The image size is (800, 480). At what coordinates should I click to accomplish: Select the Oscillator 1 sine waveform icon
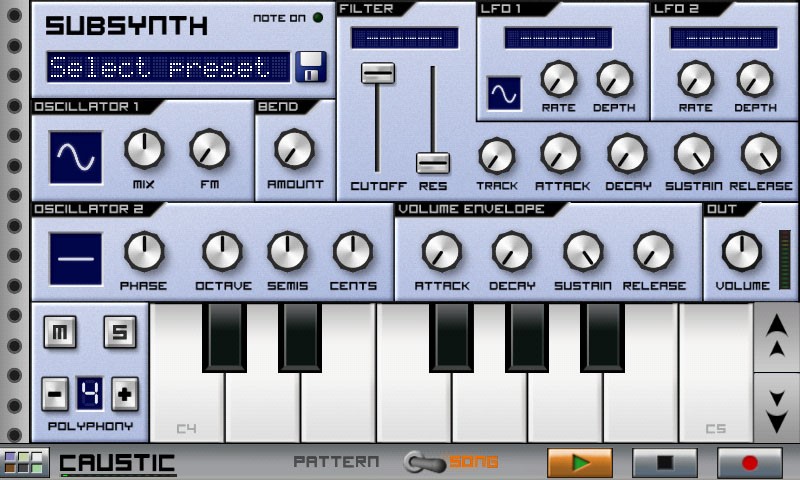point(76,157)
